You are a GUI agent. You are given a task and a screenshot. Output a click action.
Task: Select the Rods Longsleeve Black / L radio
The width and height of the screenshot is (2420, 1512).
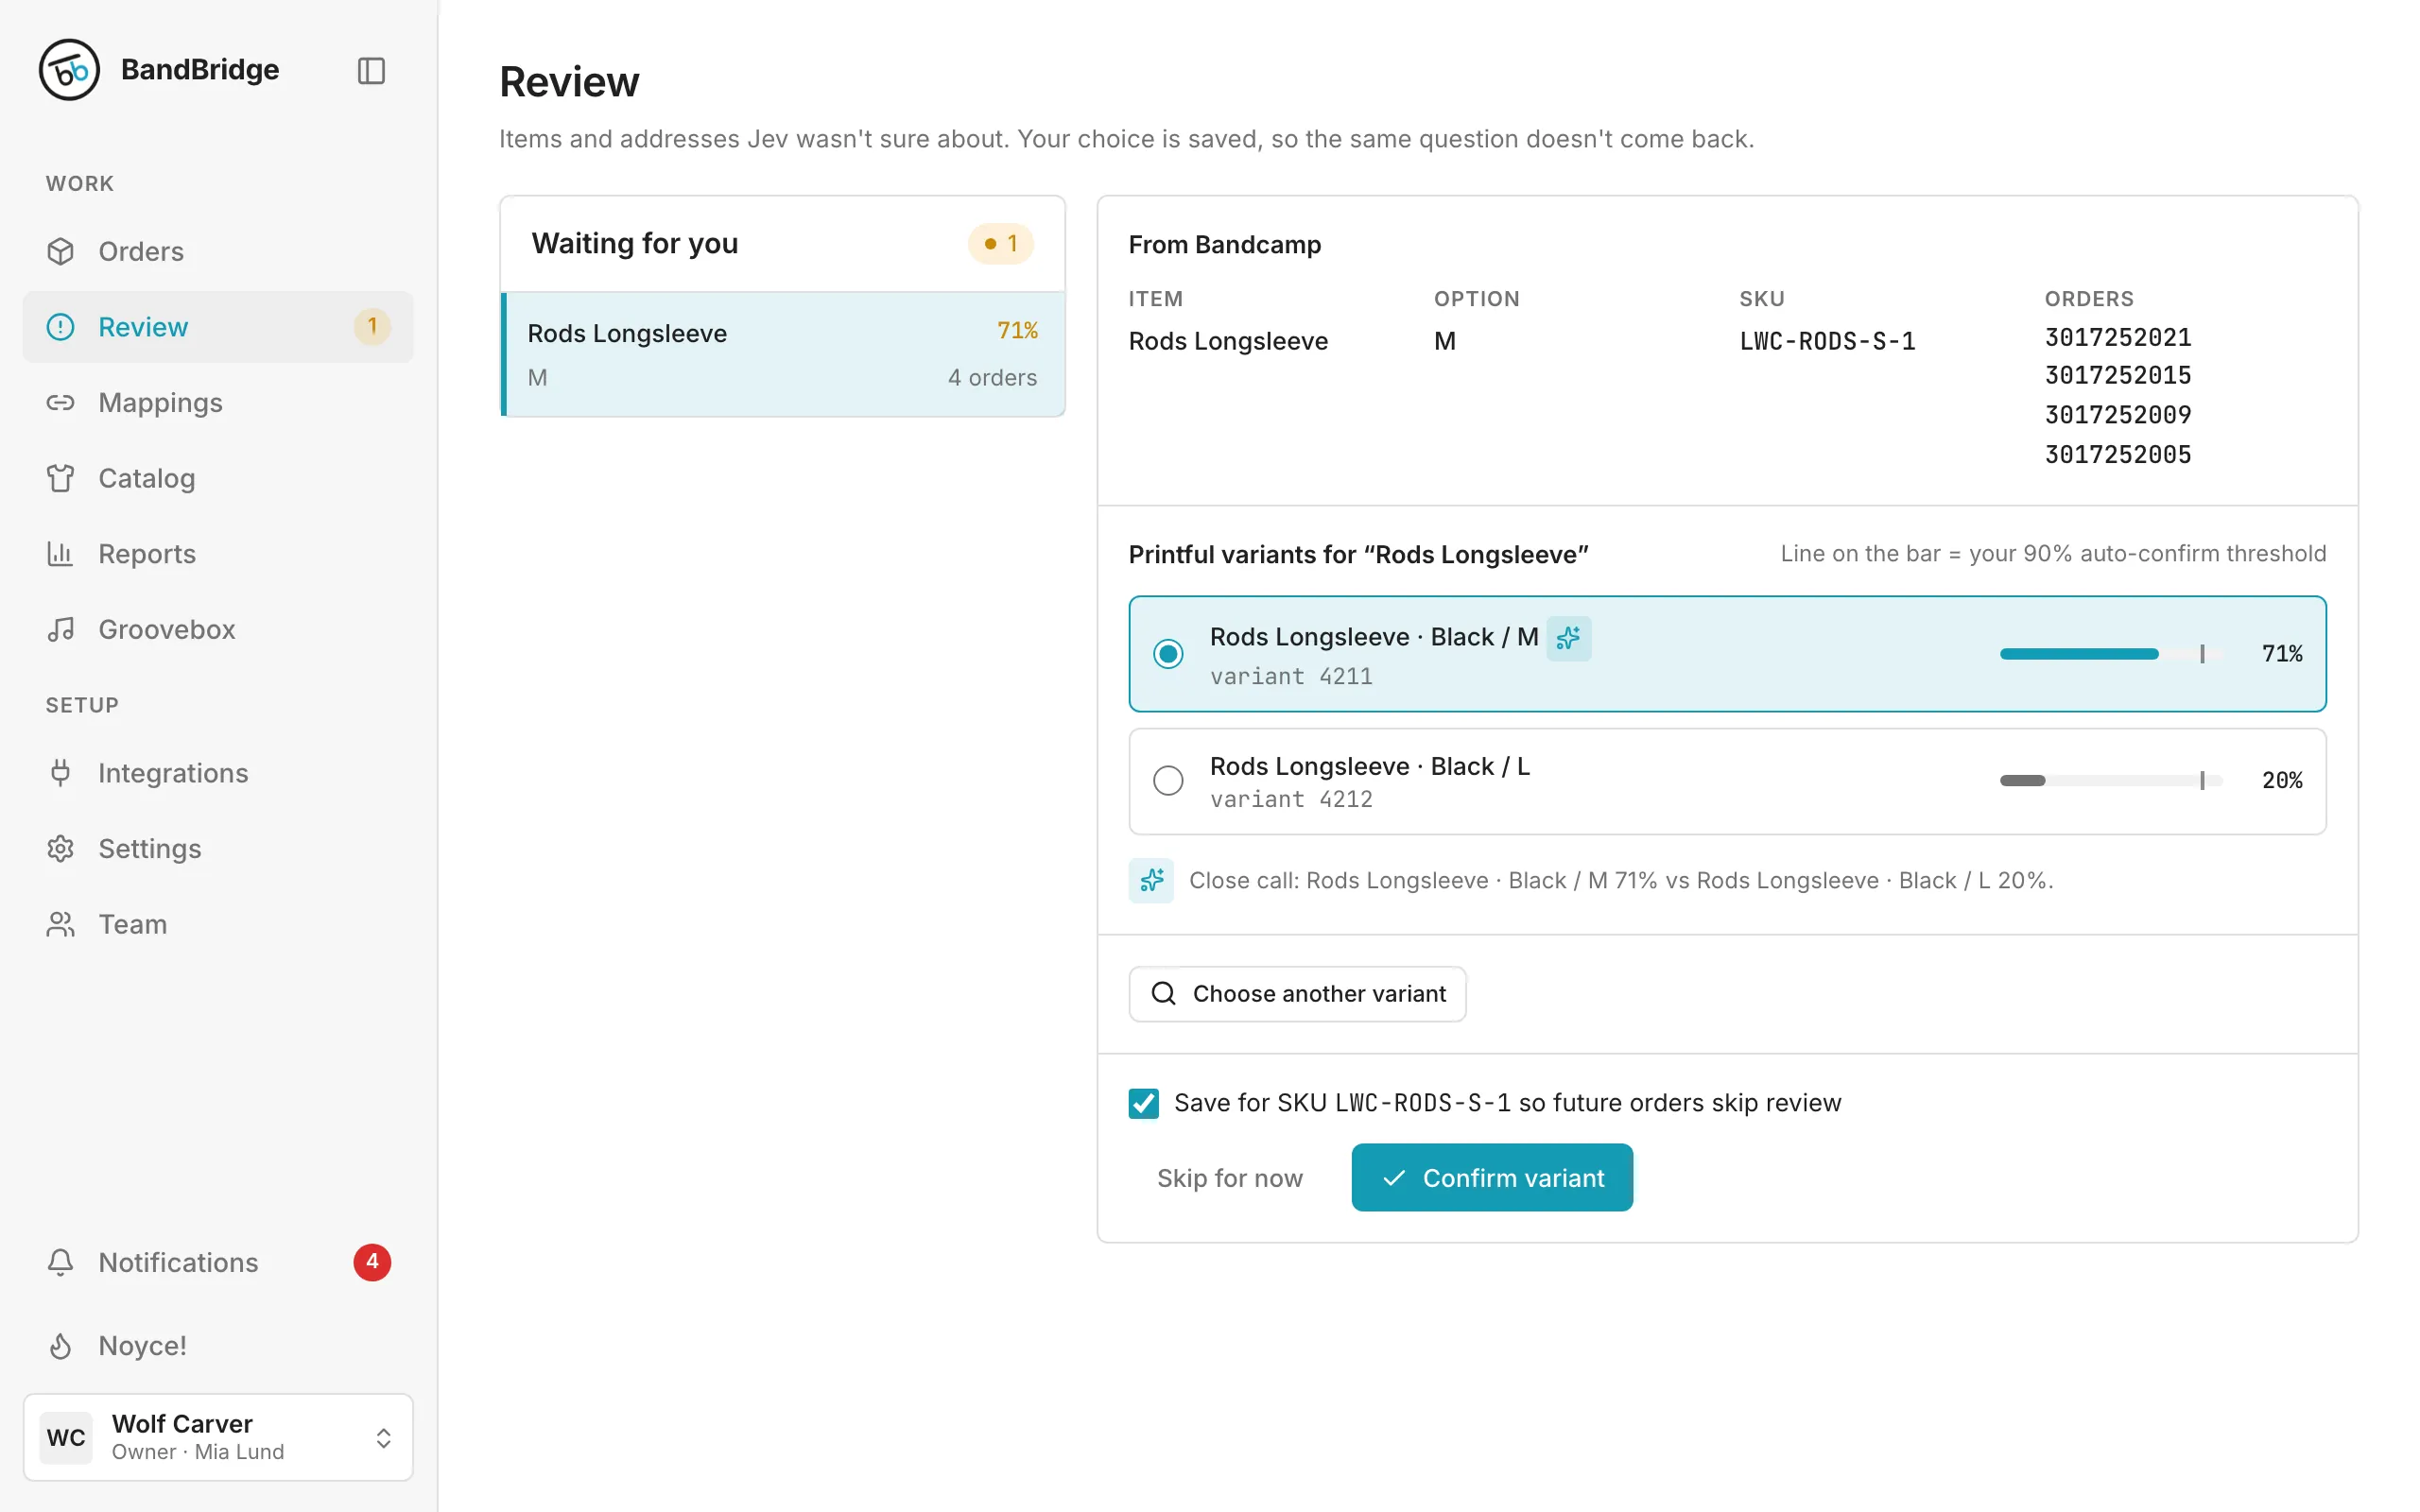click(1168, 780)
